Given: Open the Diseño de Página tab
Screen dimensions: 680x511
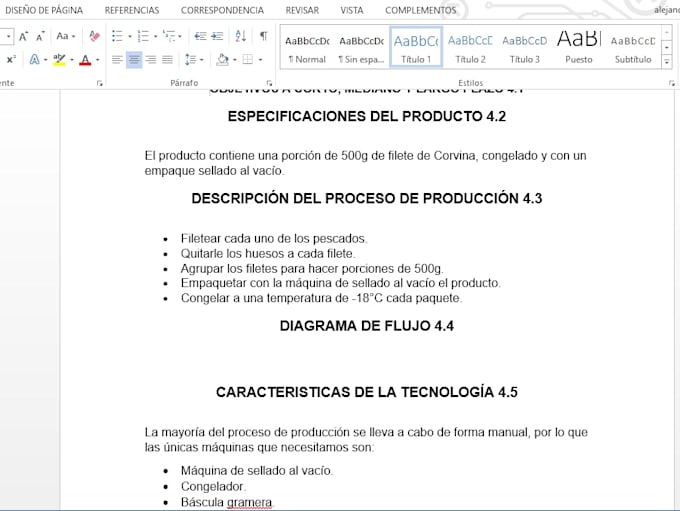Looking at the screenshot, I should pyautogui.click(x=44, y=10).
